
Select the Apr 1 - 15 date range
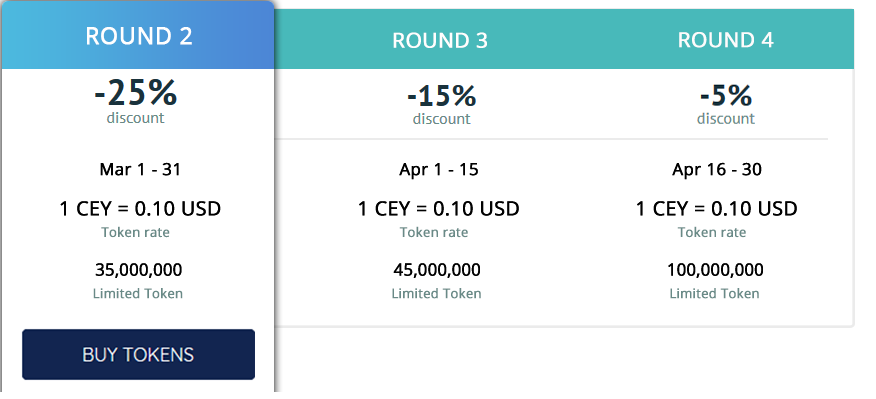pos(439,169)
